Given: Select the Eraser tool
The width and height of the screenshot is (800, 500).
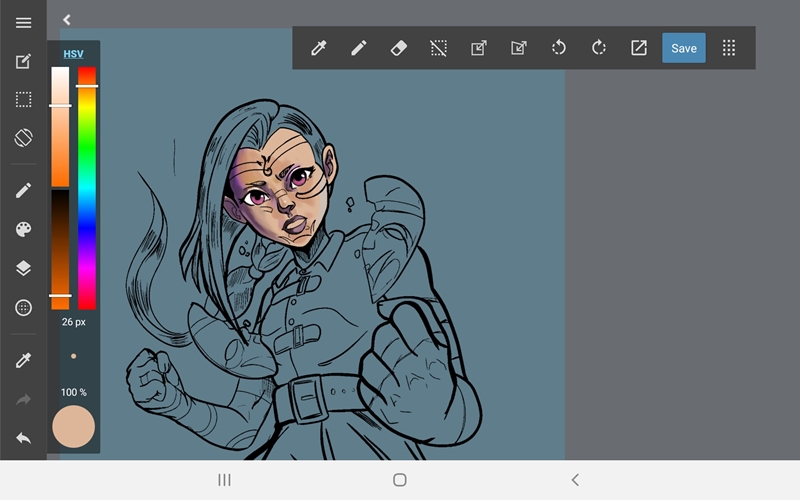Looking at the screenshot, I should 398,48.
